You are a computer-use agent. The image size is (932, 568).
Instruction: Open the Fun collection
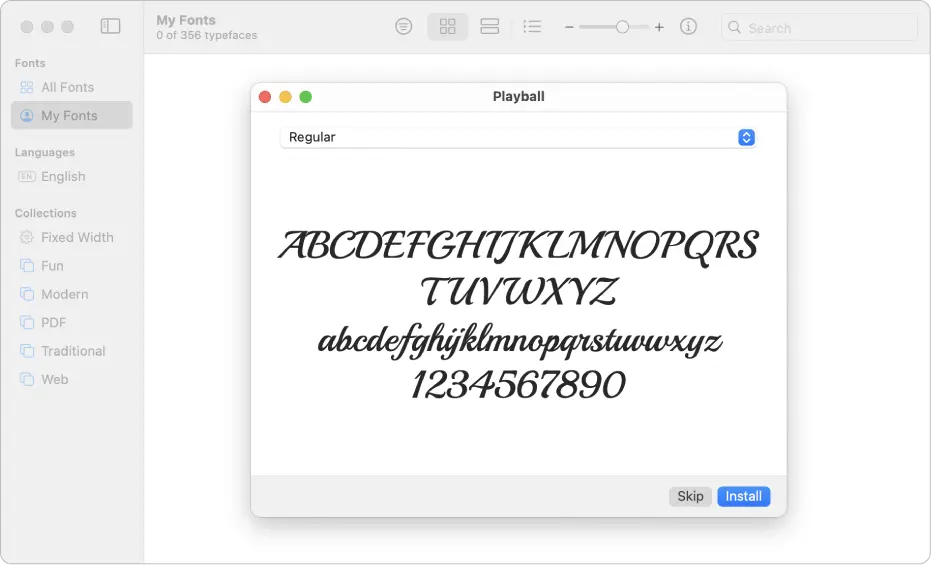click(x=52, y=266)
